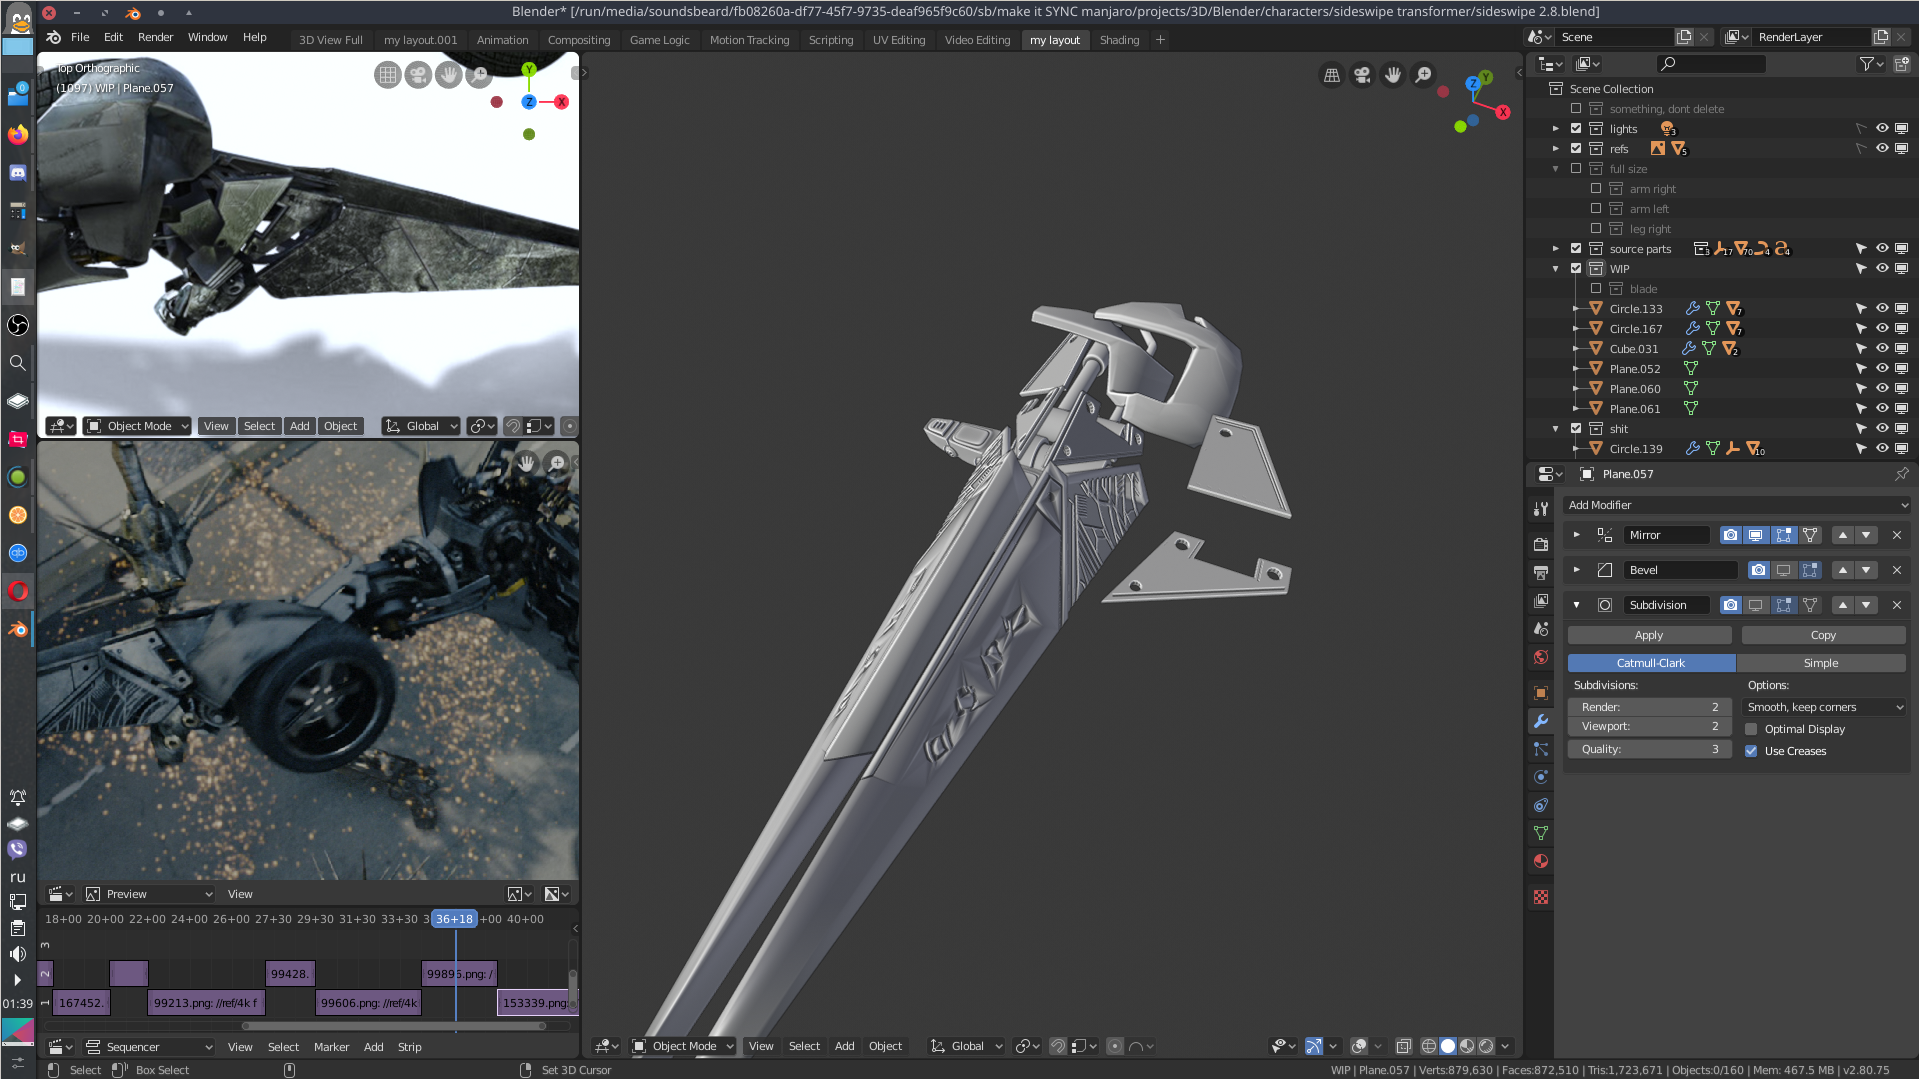Copy the Subdivision modifier
Viewport: 1919px width, 1079px height.
(1823, 635)
